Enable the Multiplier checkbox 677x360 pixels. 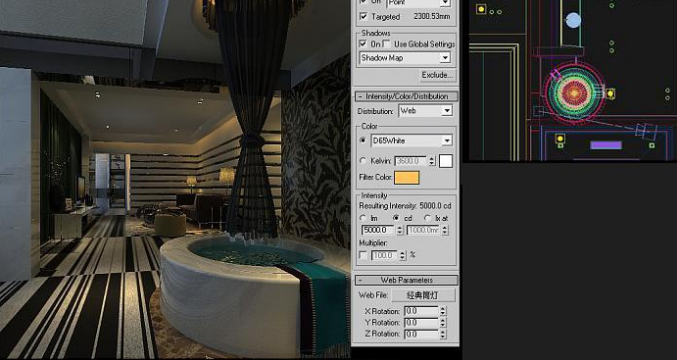pyautogui.click(x=364, y=255)
